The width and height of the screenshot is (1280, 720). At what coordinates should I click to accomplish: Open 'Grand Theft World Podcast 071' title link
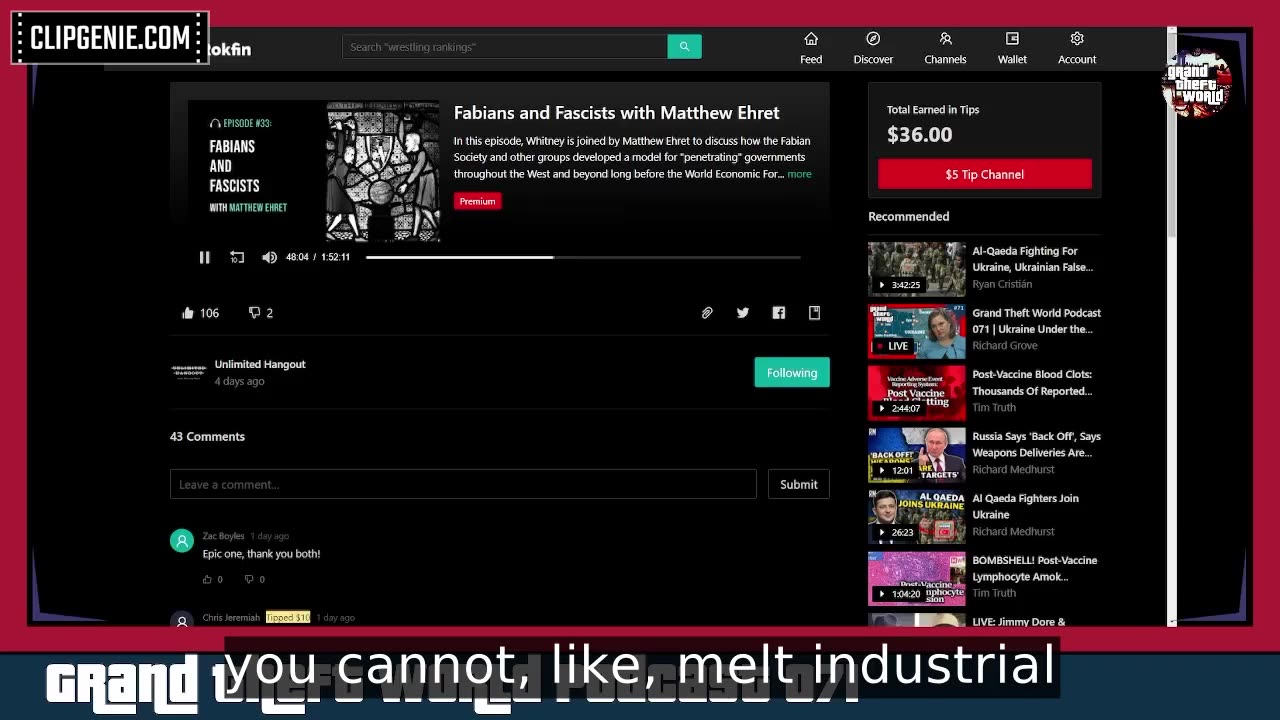pos(1036,321)
